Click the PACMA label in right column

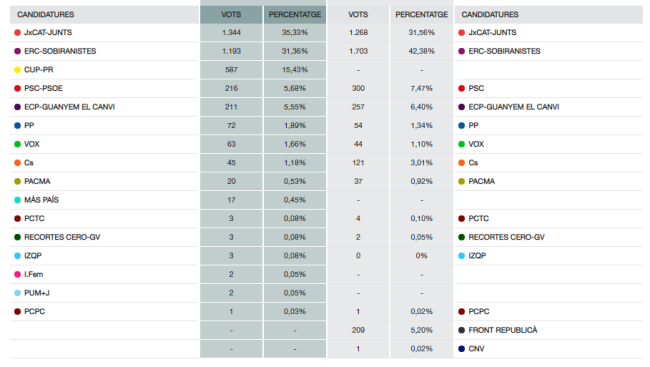(482, 181)
